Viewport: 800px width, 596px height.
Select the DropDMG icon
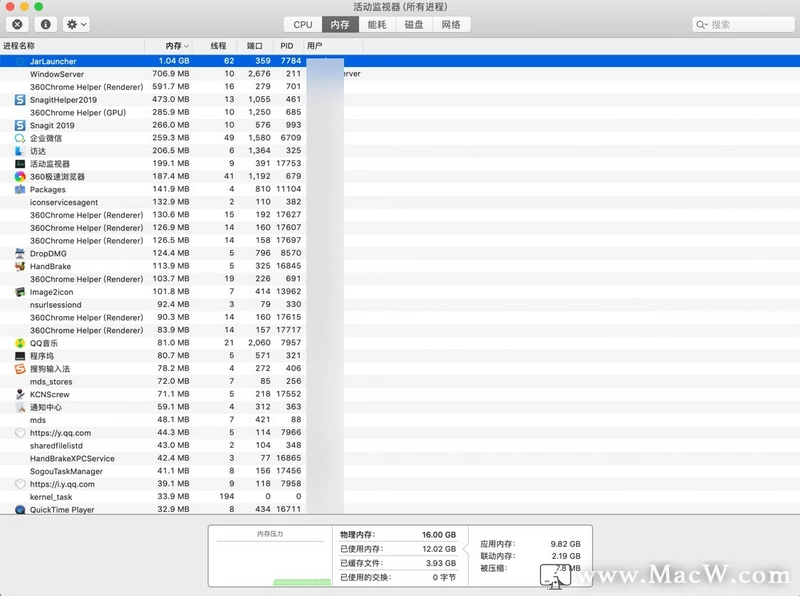(x=20, y=254)
